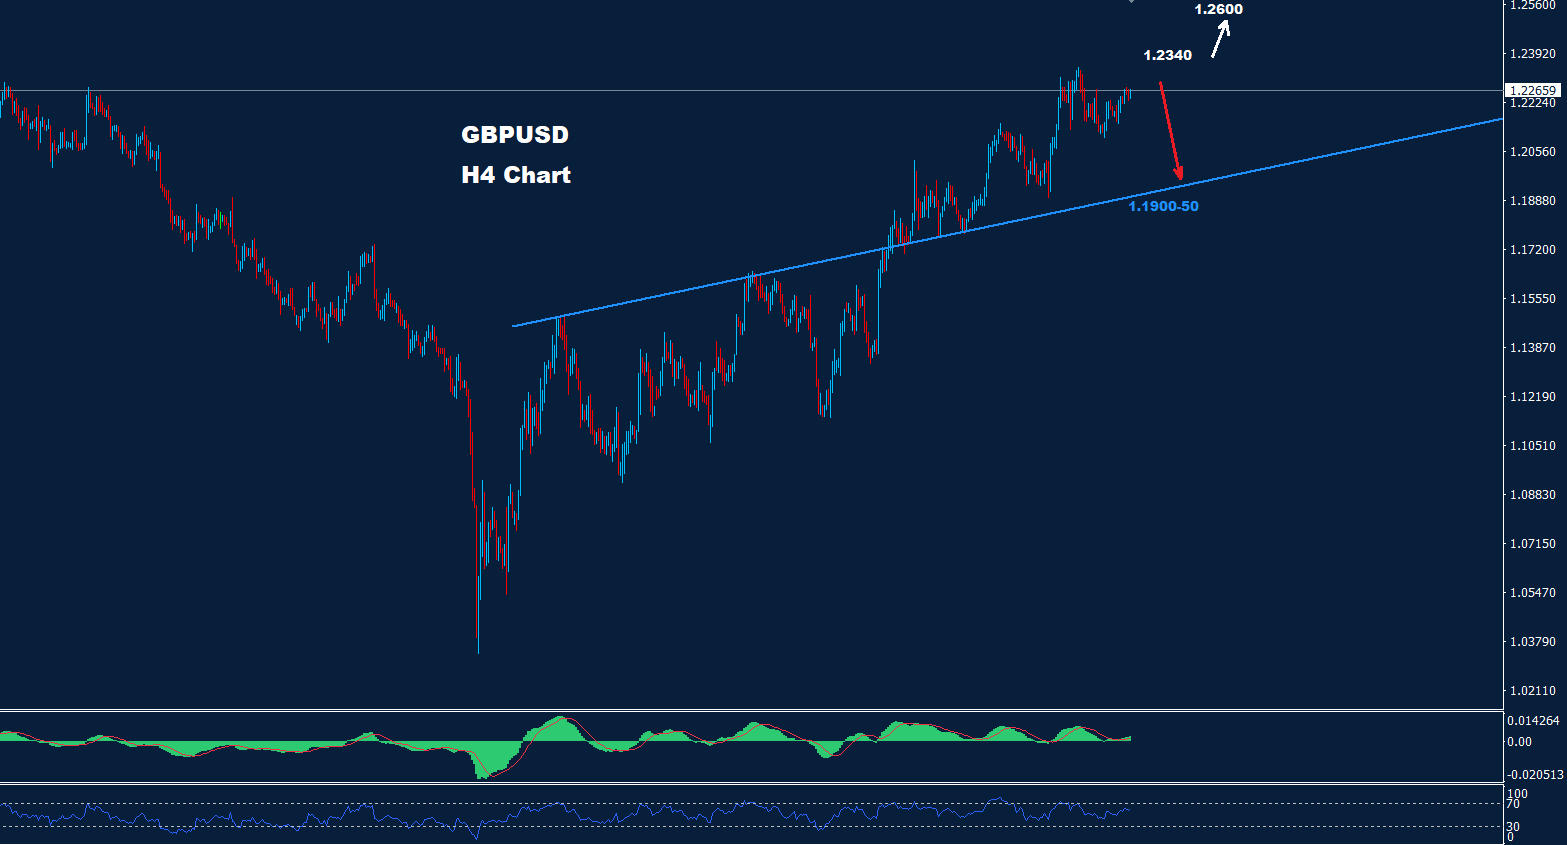Screen dimensions: 1567x845
Task: Click the 1.2600 target price label
Action: tap(1218, 10)
